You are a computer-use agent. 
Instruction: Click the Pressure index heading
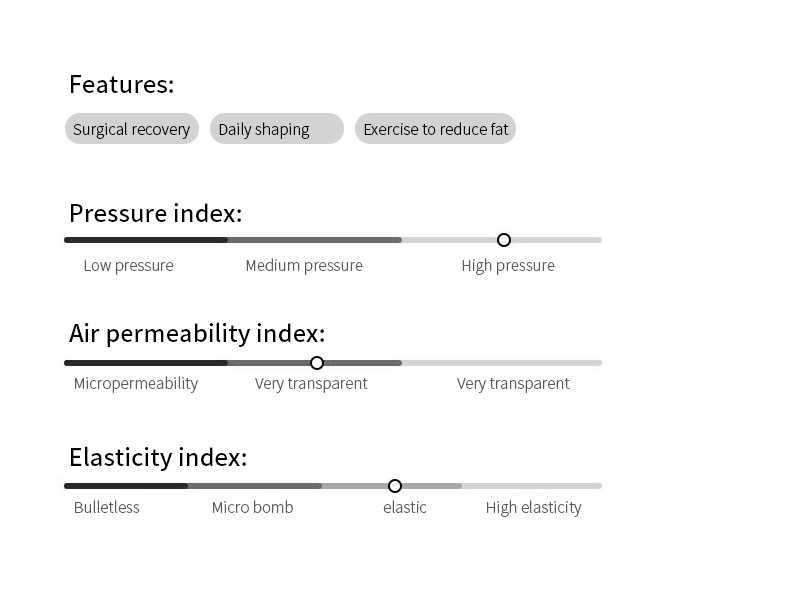[x=155, y=213]
